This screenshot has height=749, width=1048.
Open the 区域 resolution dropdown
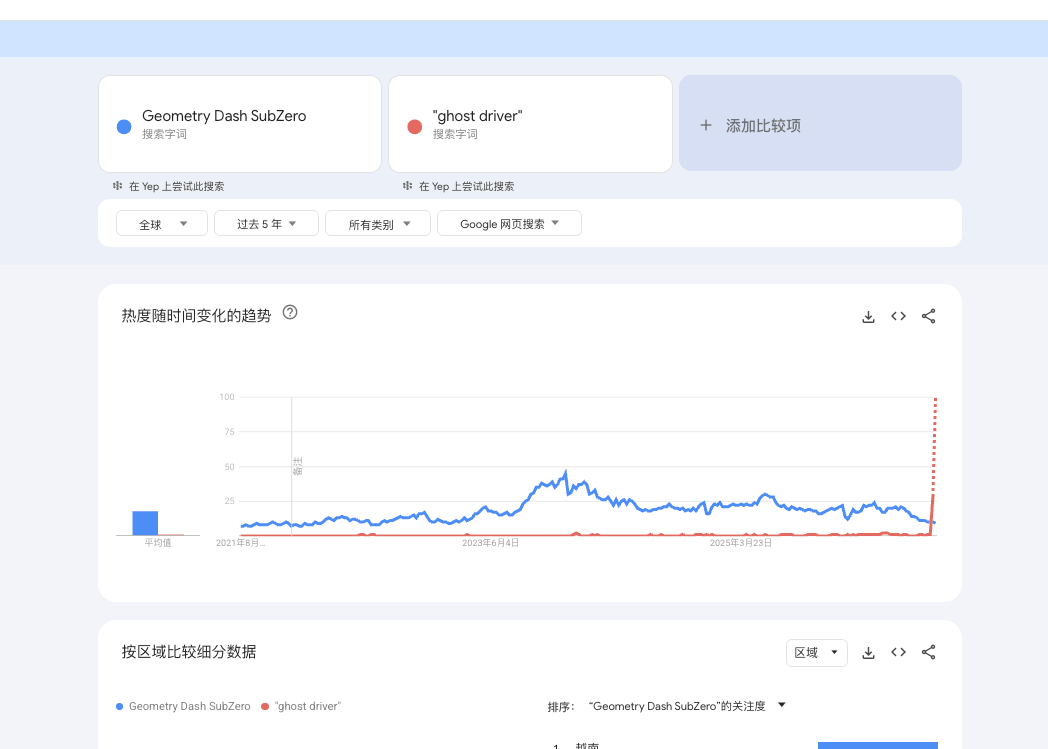tap(817, 653)
